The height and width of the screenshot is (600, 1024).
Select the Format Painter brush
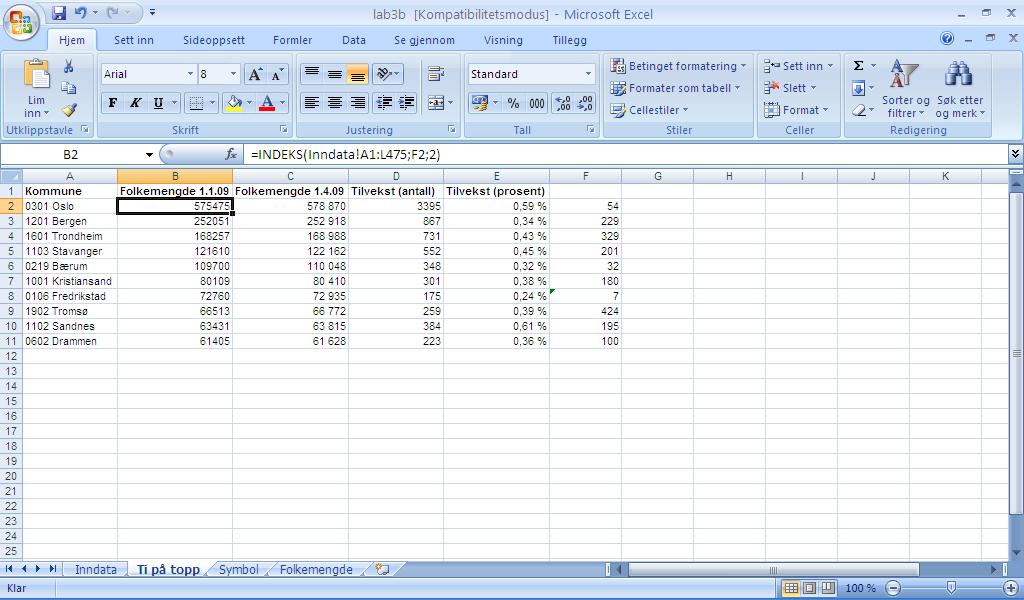69,110
